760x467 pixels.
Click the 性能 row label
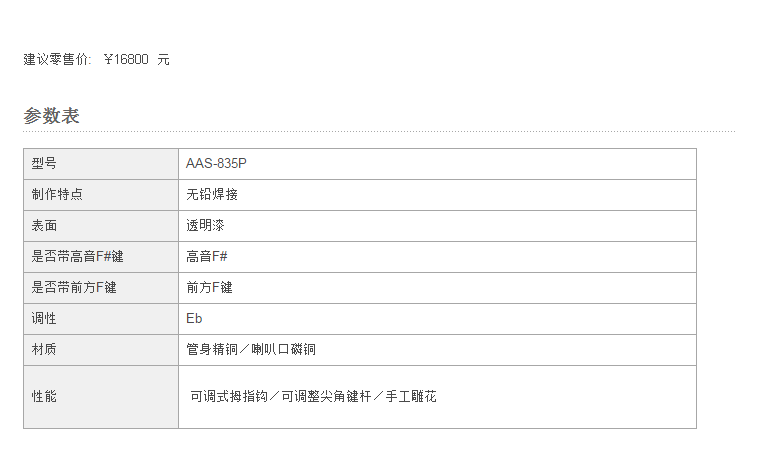(x=44, y=397)
